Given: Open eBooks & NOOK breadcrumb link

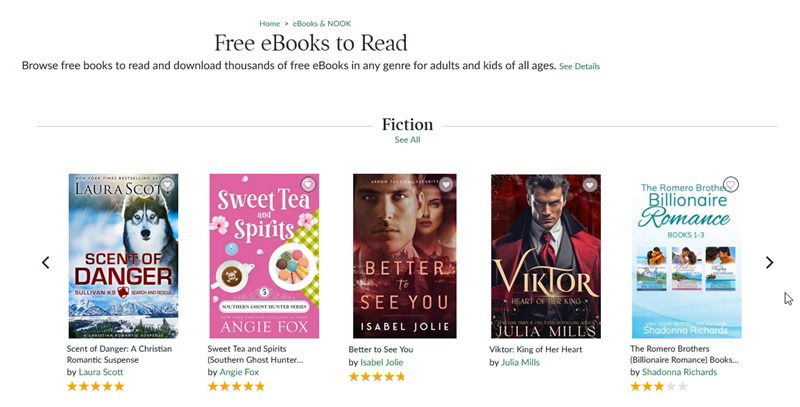Looking at the screenshot, I should (x=321, y=23).
